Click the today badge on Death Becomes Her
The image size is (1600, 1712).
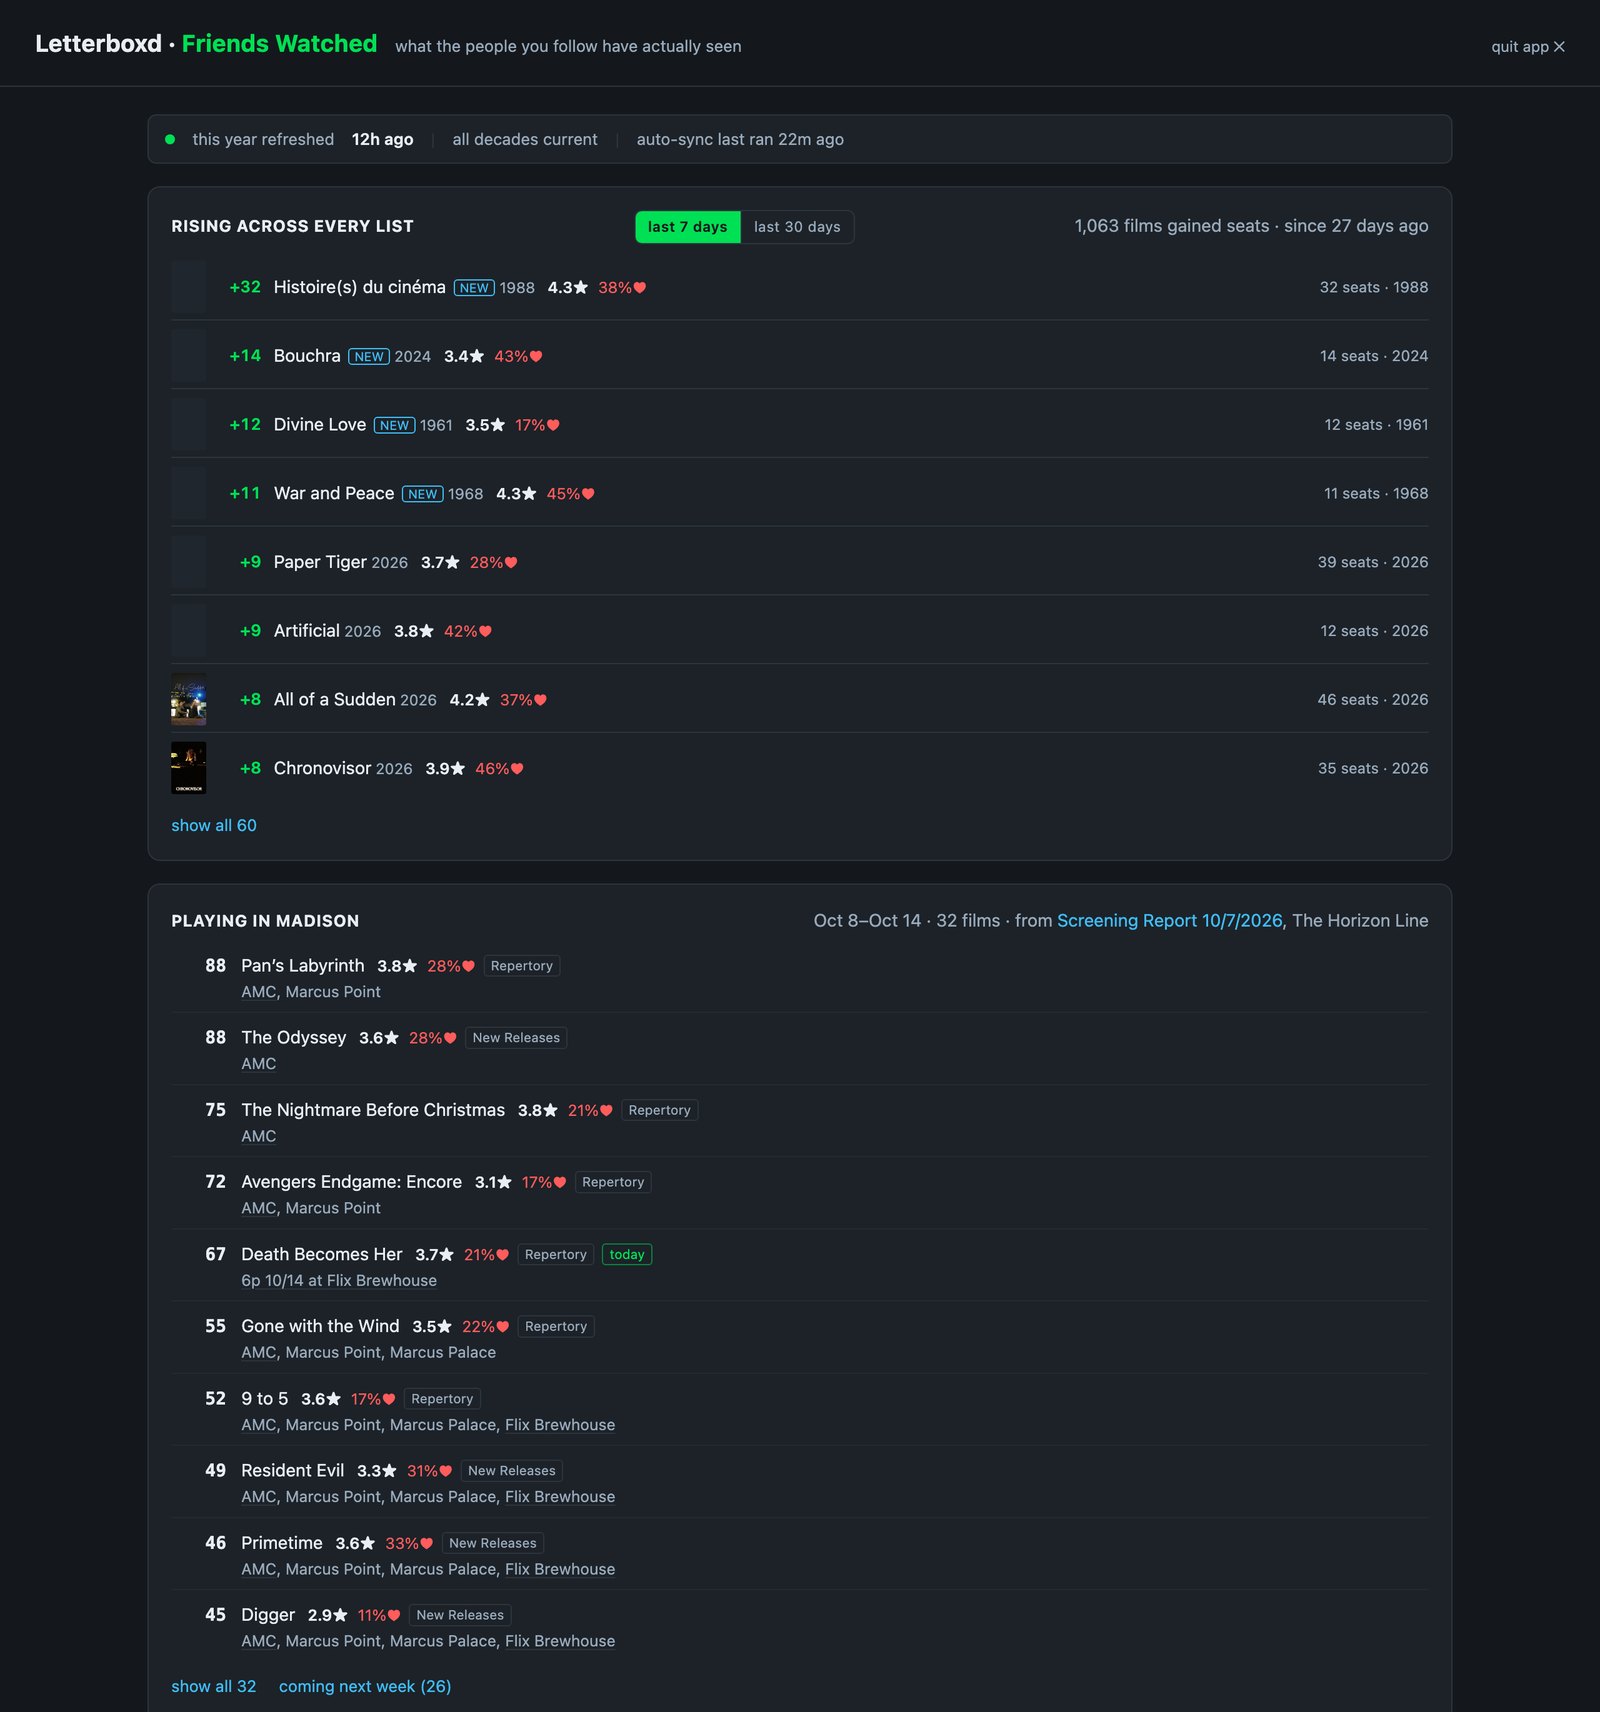[627, 1254]
